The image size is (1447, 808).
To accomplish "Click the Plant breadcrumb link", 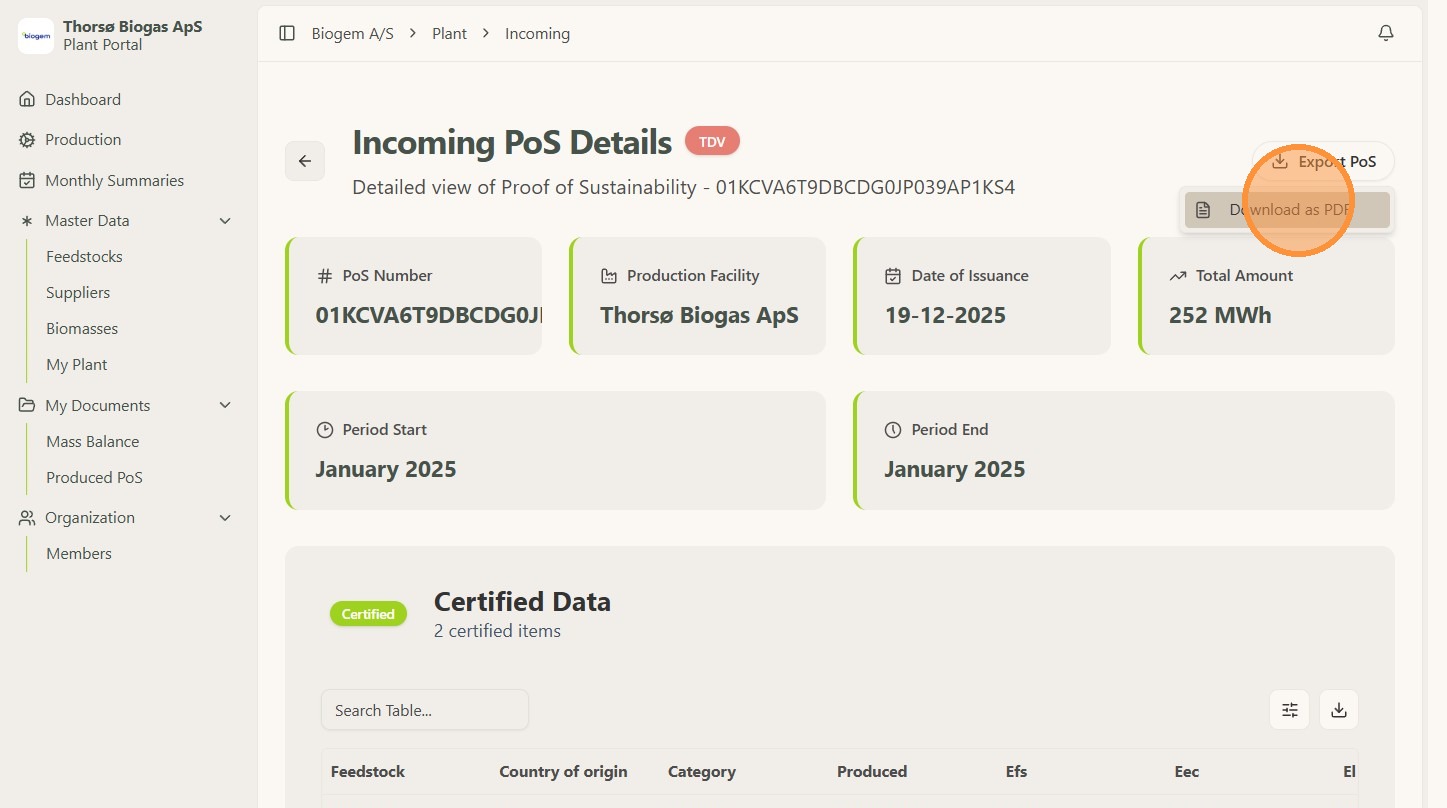I will (x=449, y=34).
